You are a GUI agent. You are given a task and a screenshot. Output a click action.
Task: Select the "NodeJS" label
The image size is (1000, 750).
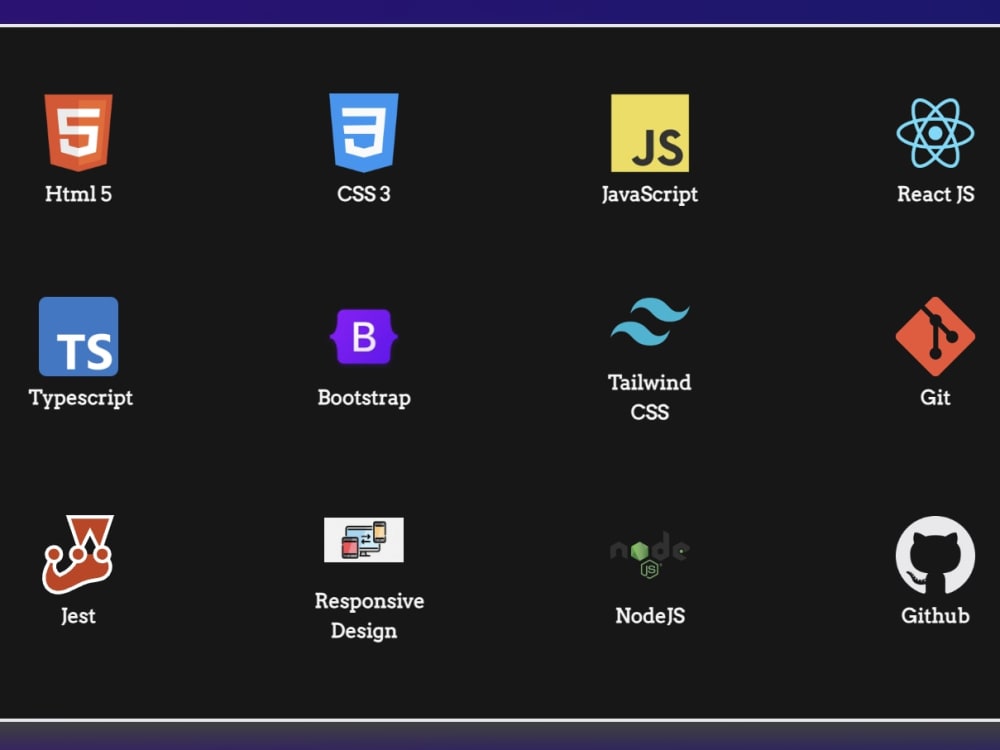click(x=650, y=616)
